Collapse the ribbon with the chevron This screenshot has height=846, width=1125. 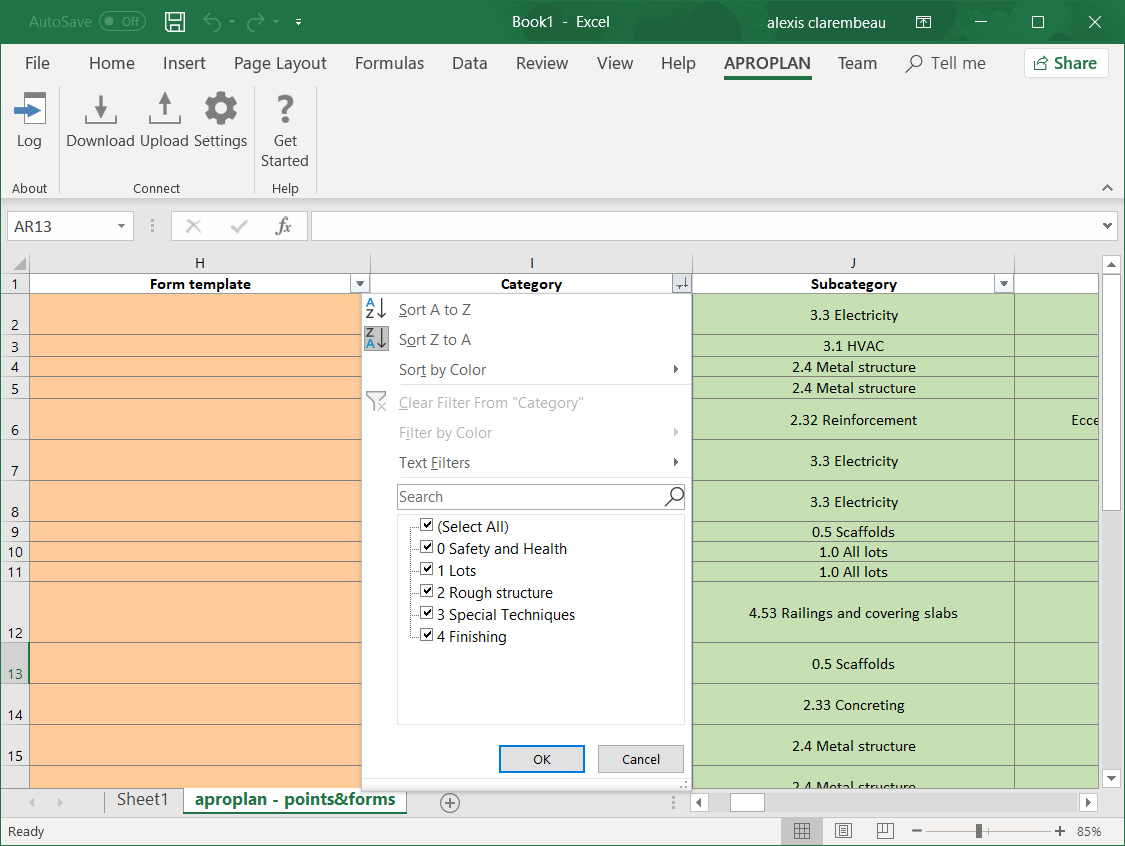[1107, 188]
